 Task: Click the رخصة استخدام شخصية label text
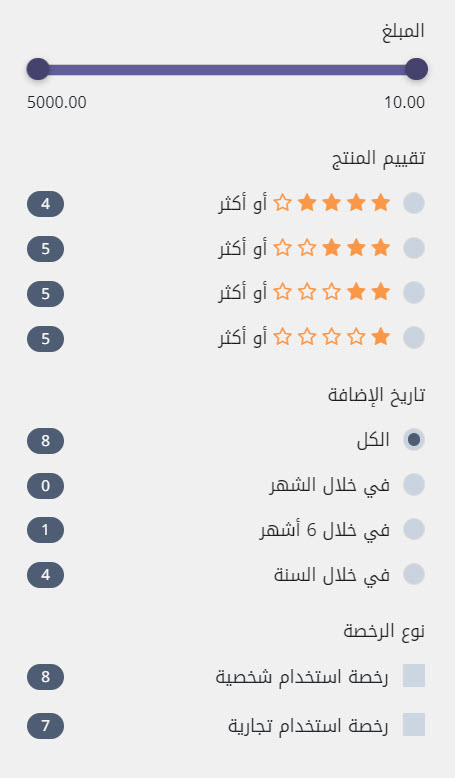pyautogui.click(x=302, y=677)
